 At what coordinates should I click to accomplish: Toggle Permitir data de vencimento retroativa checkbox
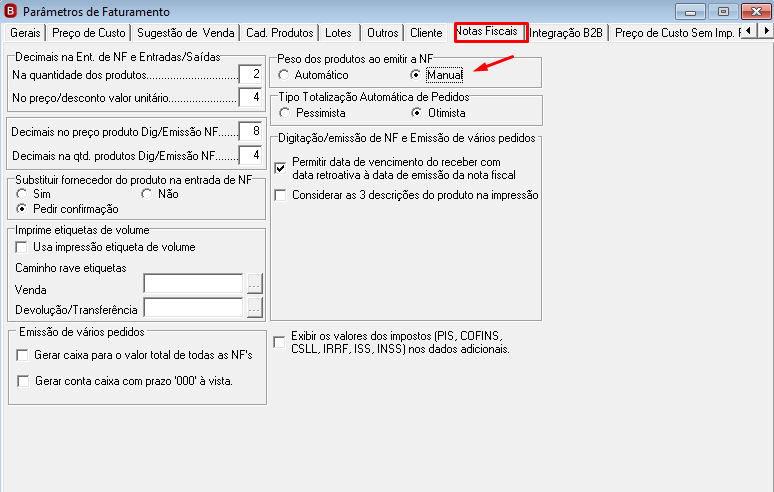pos(280,168)
